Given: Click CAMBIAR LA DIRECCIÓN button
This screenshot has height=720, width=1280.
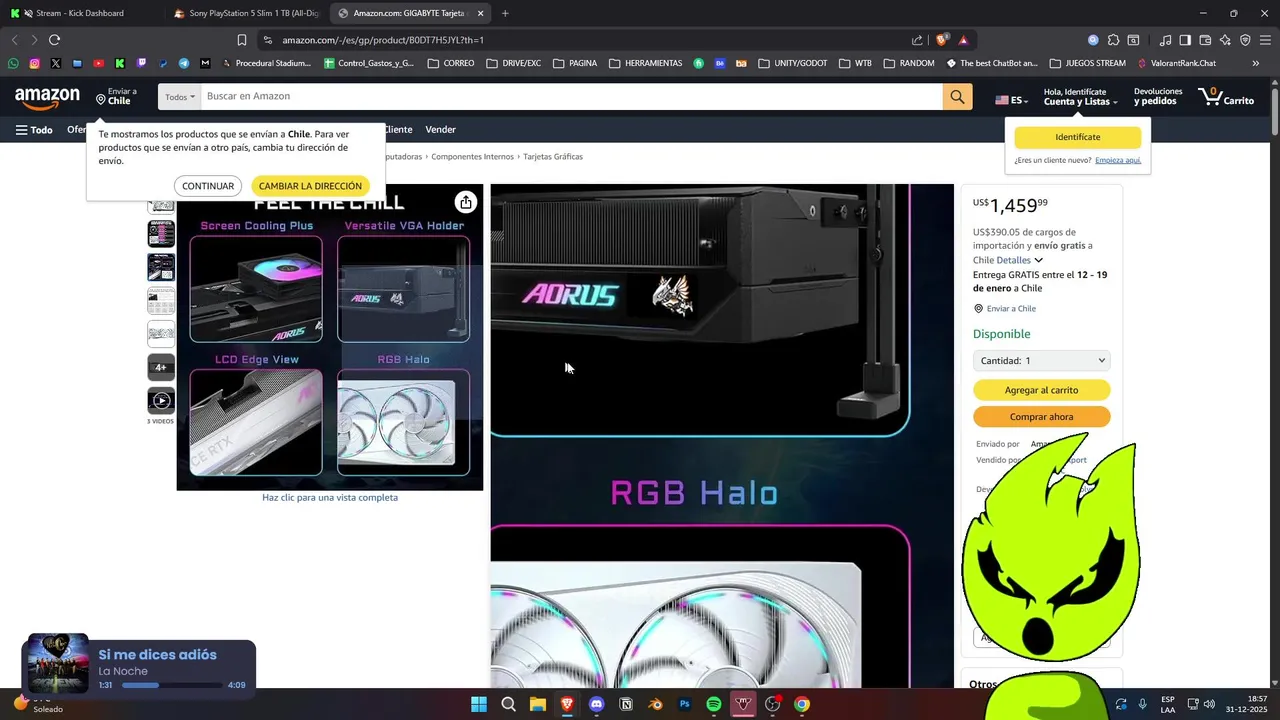Looking at the screenshot, I should tap(310, 186).
